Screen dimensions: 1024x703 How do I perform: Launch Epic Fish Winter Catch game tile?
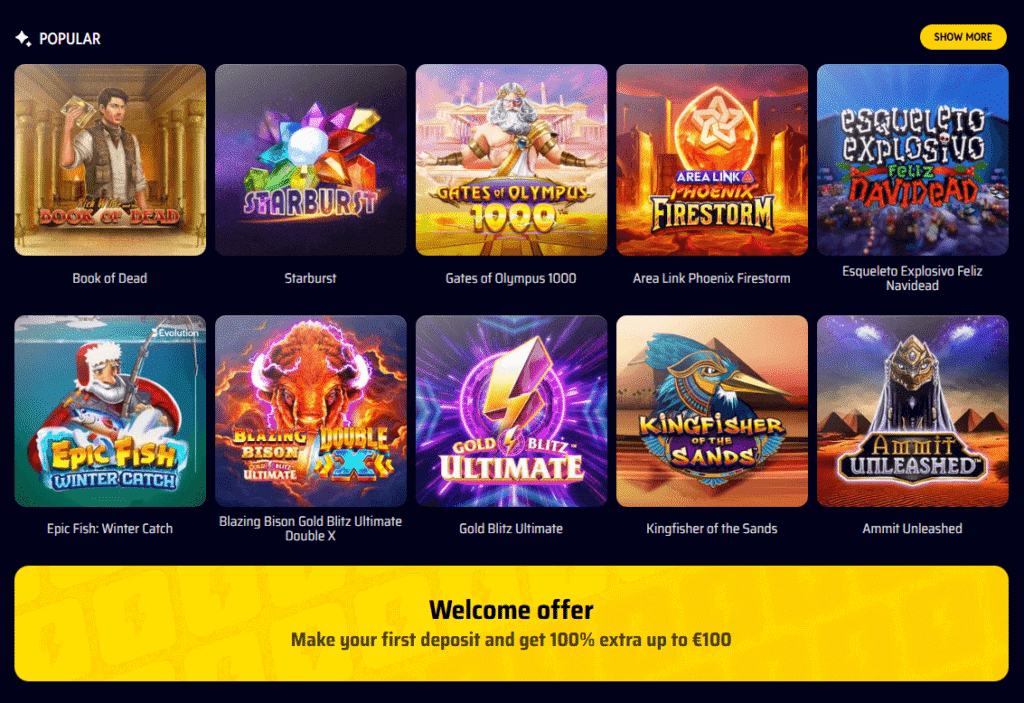(x=110, y=411)
